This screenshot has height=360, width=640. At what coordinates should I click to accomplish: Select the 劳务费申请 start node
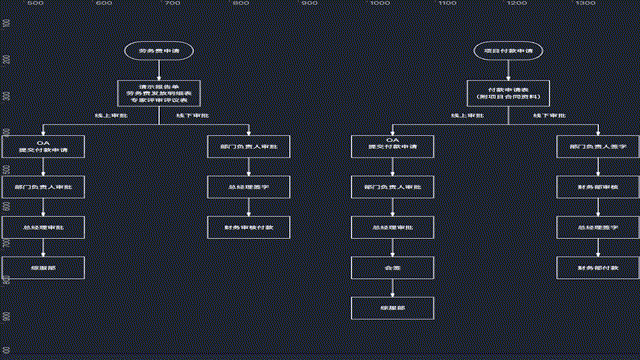point(159,51)
